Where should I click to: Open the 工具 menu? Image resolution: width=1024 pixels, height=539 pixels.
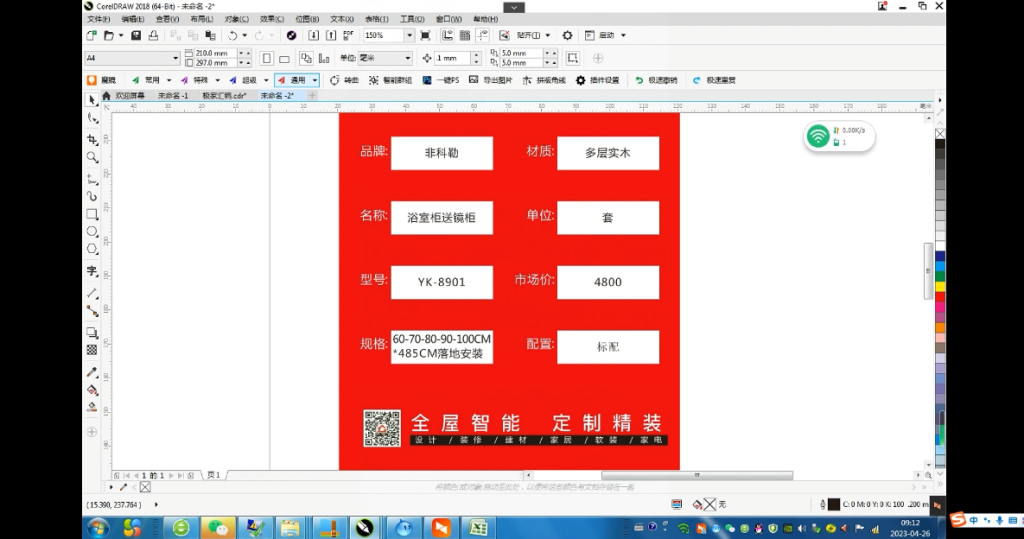point(411,19)
